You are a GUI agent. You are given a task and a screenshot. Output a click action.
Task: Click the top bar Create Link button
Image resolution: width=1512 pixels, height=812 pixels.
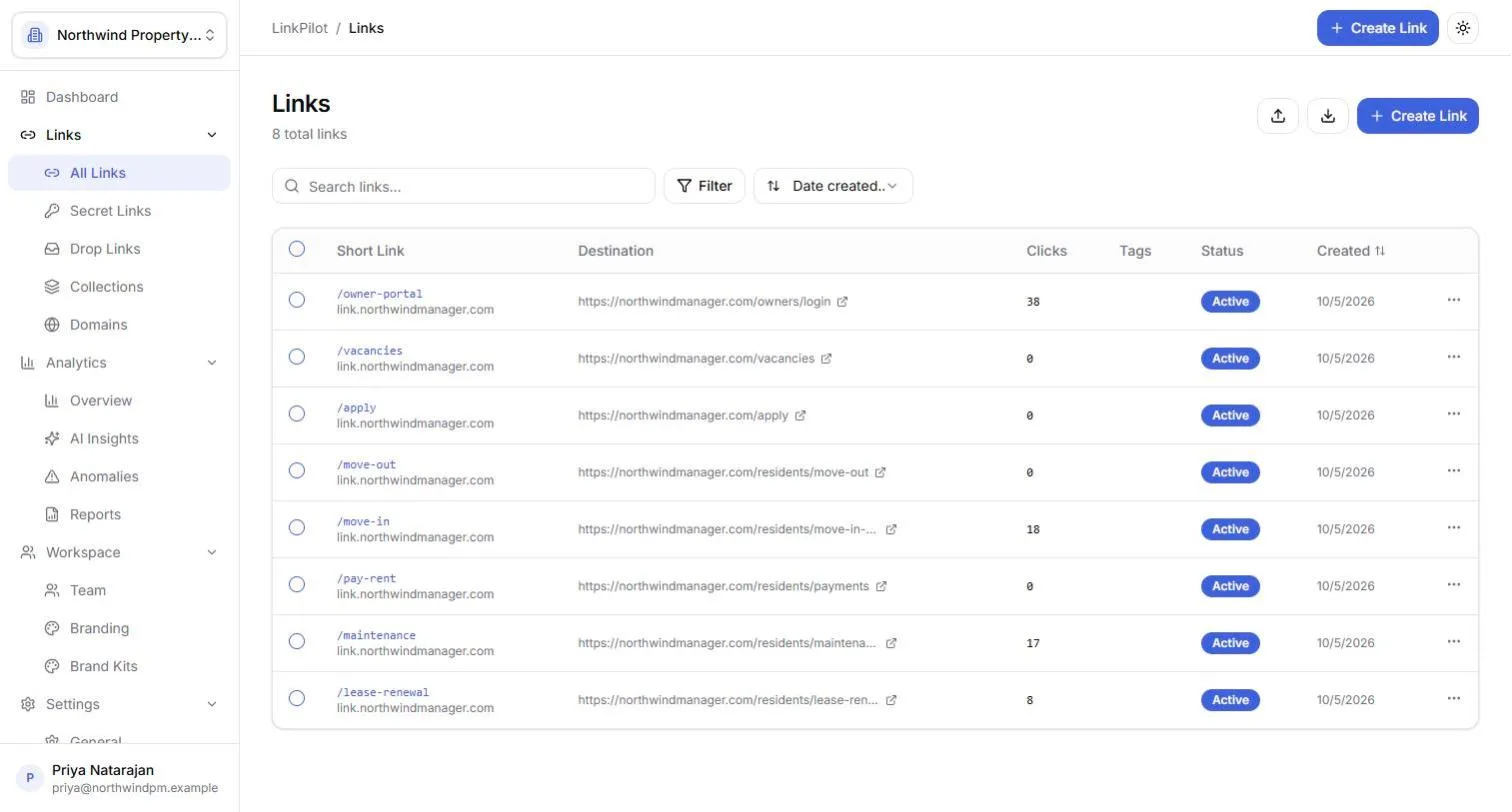[1377, 28]
